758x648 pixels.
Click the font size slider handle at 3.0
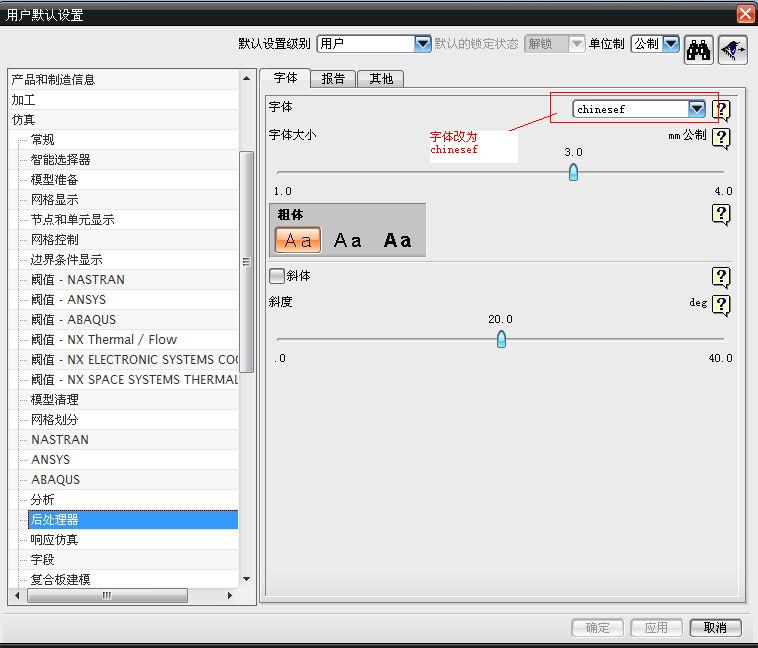click(573, 172)
